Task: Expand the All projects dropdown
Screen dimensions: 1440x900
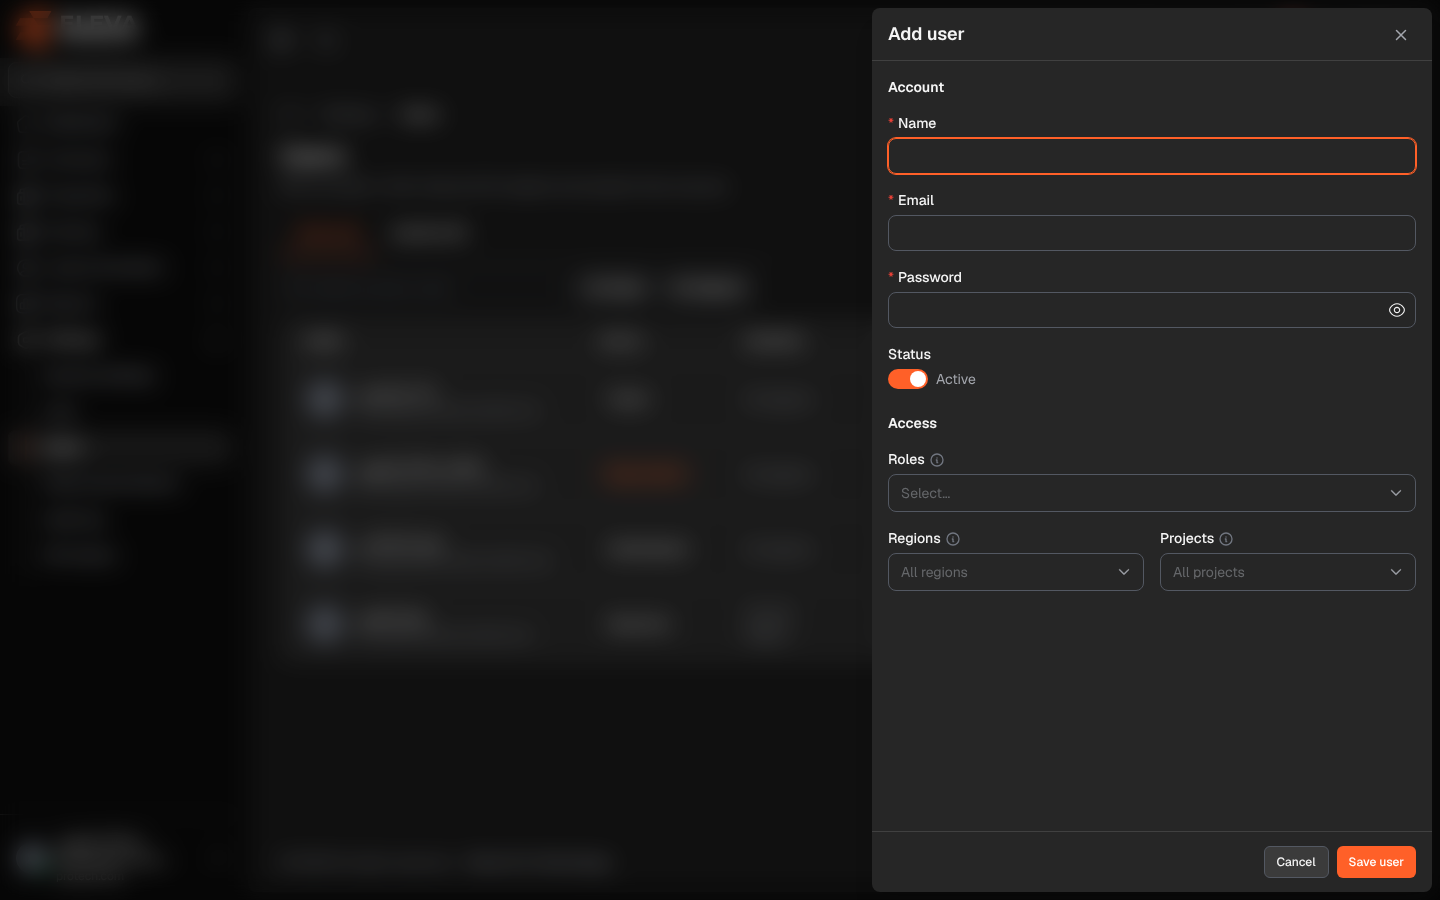Action: click(1288, 572)
